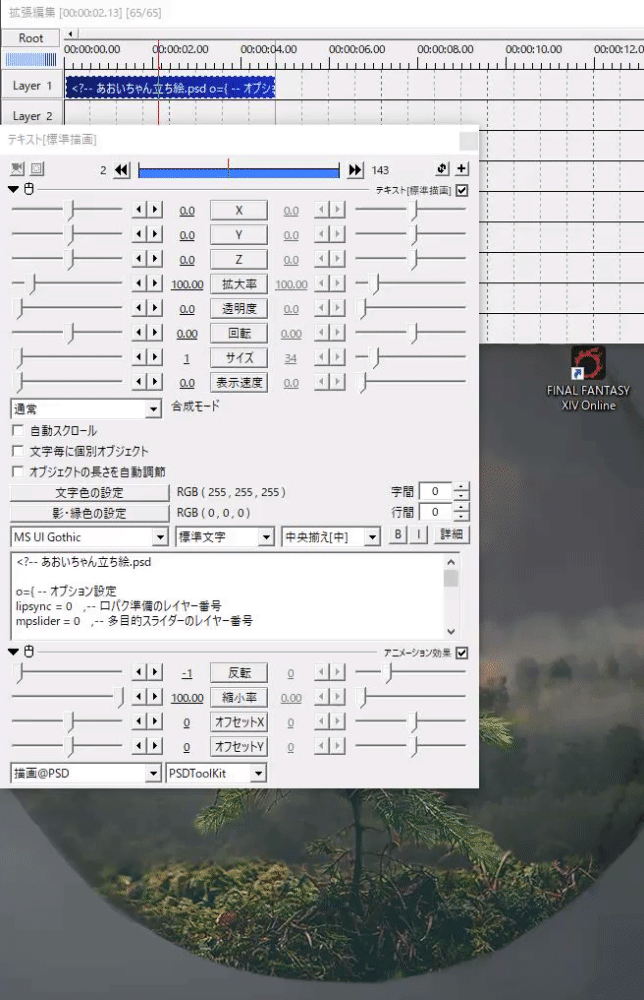Image resolution: width=644 pixels, height=1000 pixels.
Task: Click right arrow for start 反転 value
Action: tap(155, 672)
